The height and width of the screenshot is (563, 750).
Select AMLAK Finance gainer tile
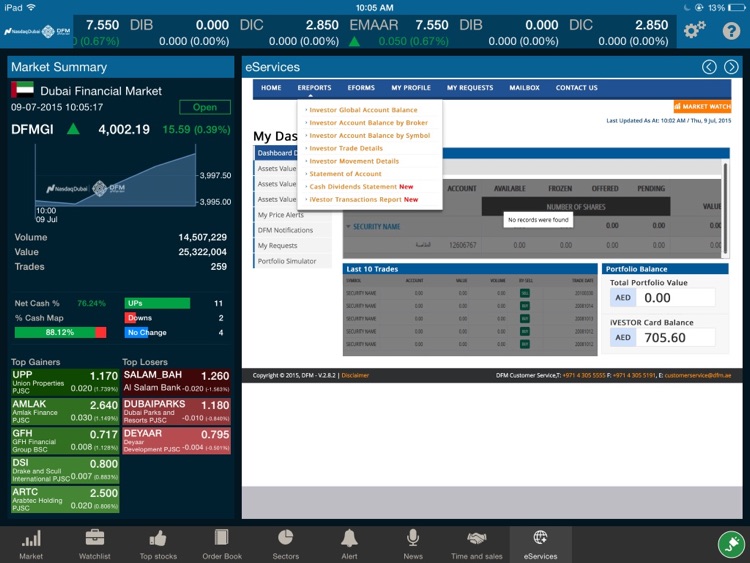[x=65, y=411]
